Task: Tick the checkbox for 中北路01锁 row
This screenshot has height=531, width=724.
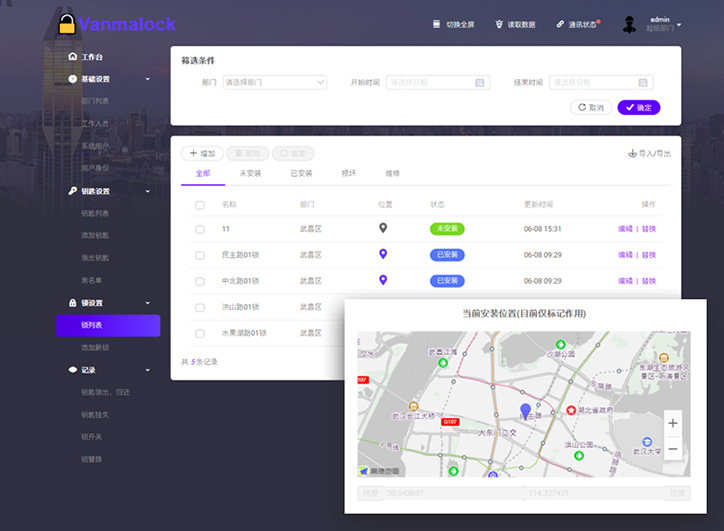Action: 200,281
